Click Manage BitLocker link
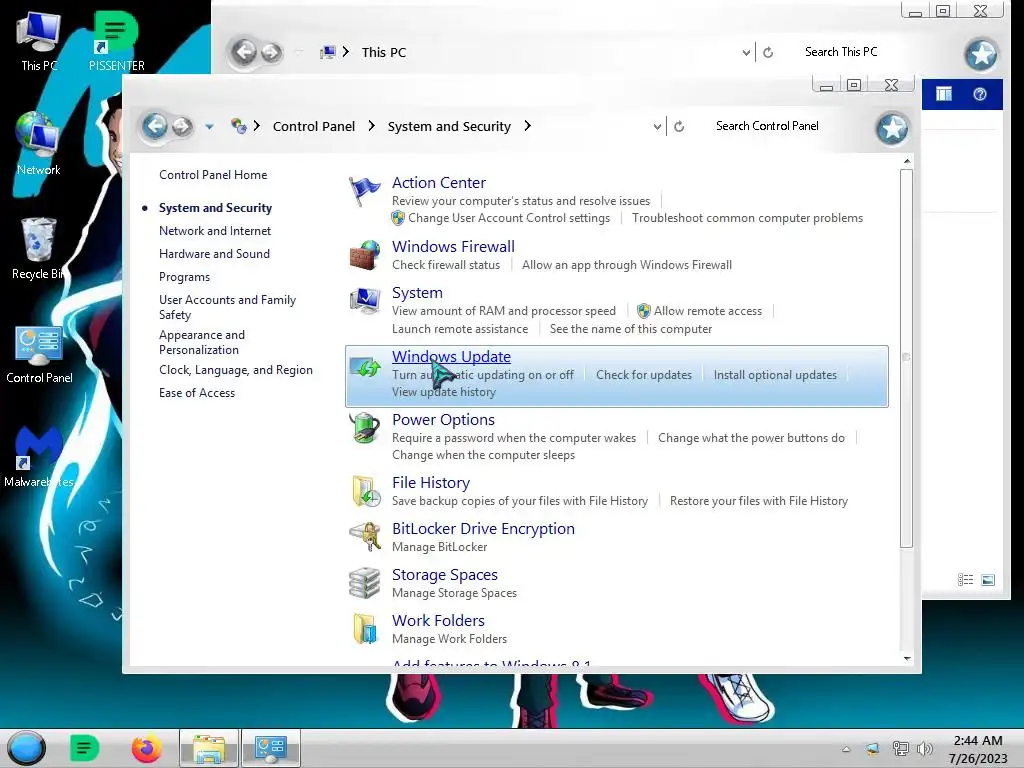The image size is (1024, 768). [x=440, y=547]
